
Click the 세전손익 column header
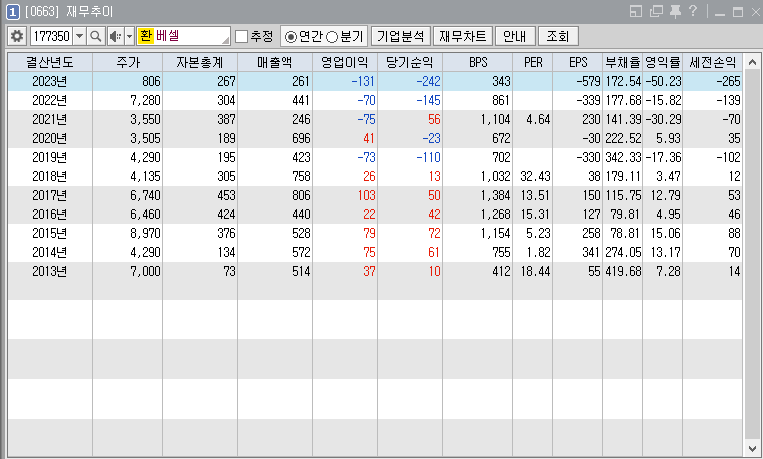[713, 62]
